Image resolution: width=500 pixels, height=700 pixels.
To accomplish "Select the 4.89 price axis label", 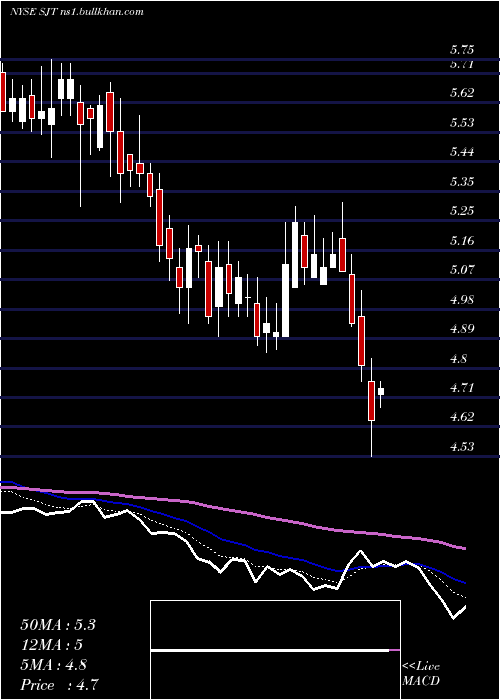I will [x=462, y=329].
